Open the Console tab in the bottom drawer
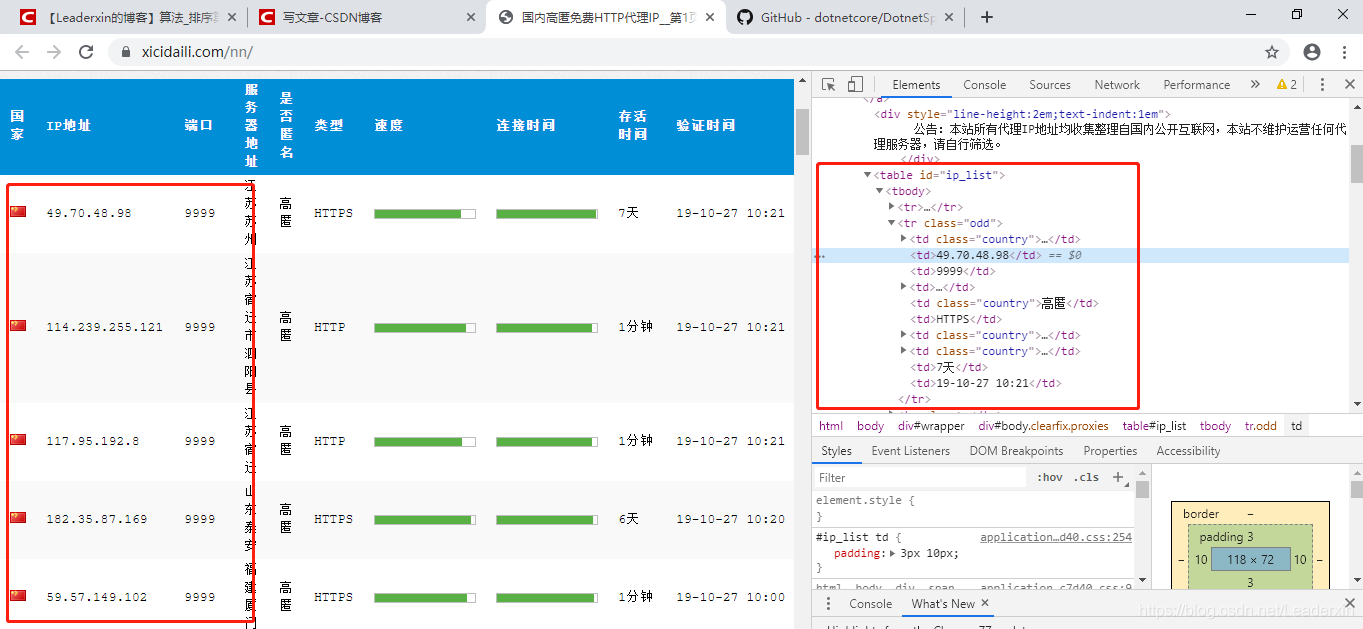Viewport: 1363px width, 629px height. pos(871,604)
